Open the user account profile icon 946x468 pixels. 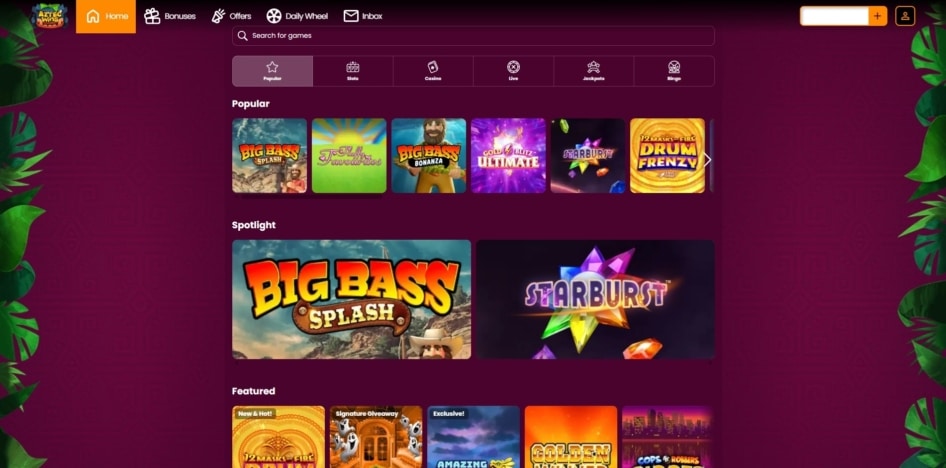[905, 16]
